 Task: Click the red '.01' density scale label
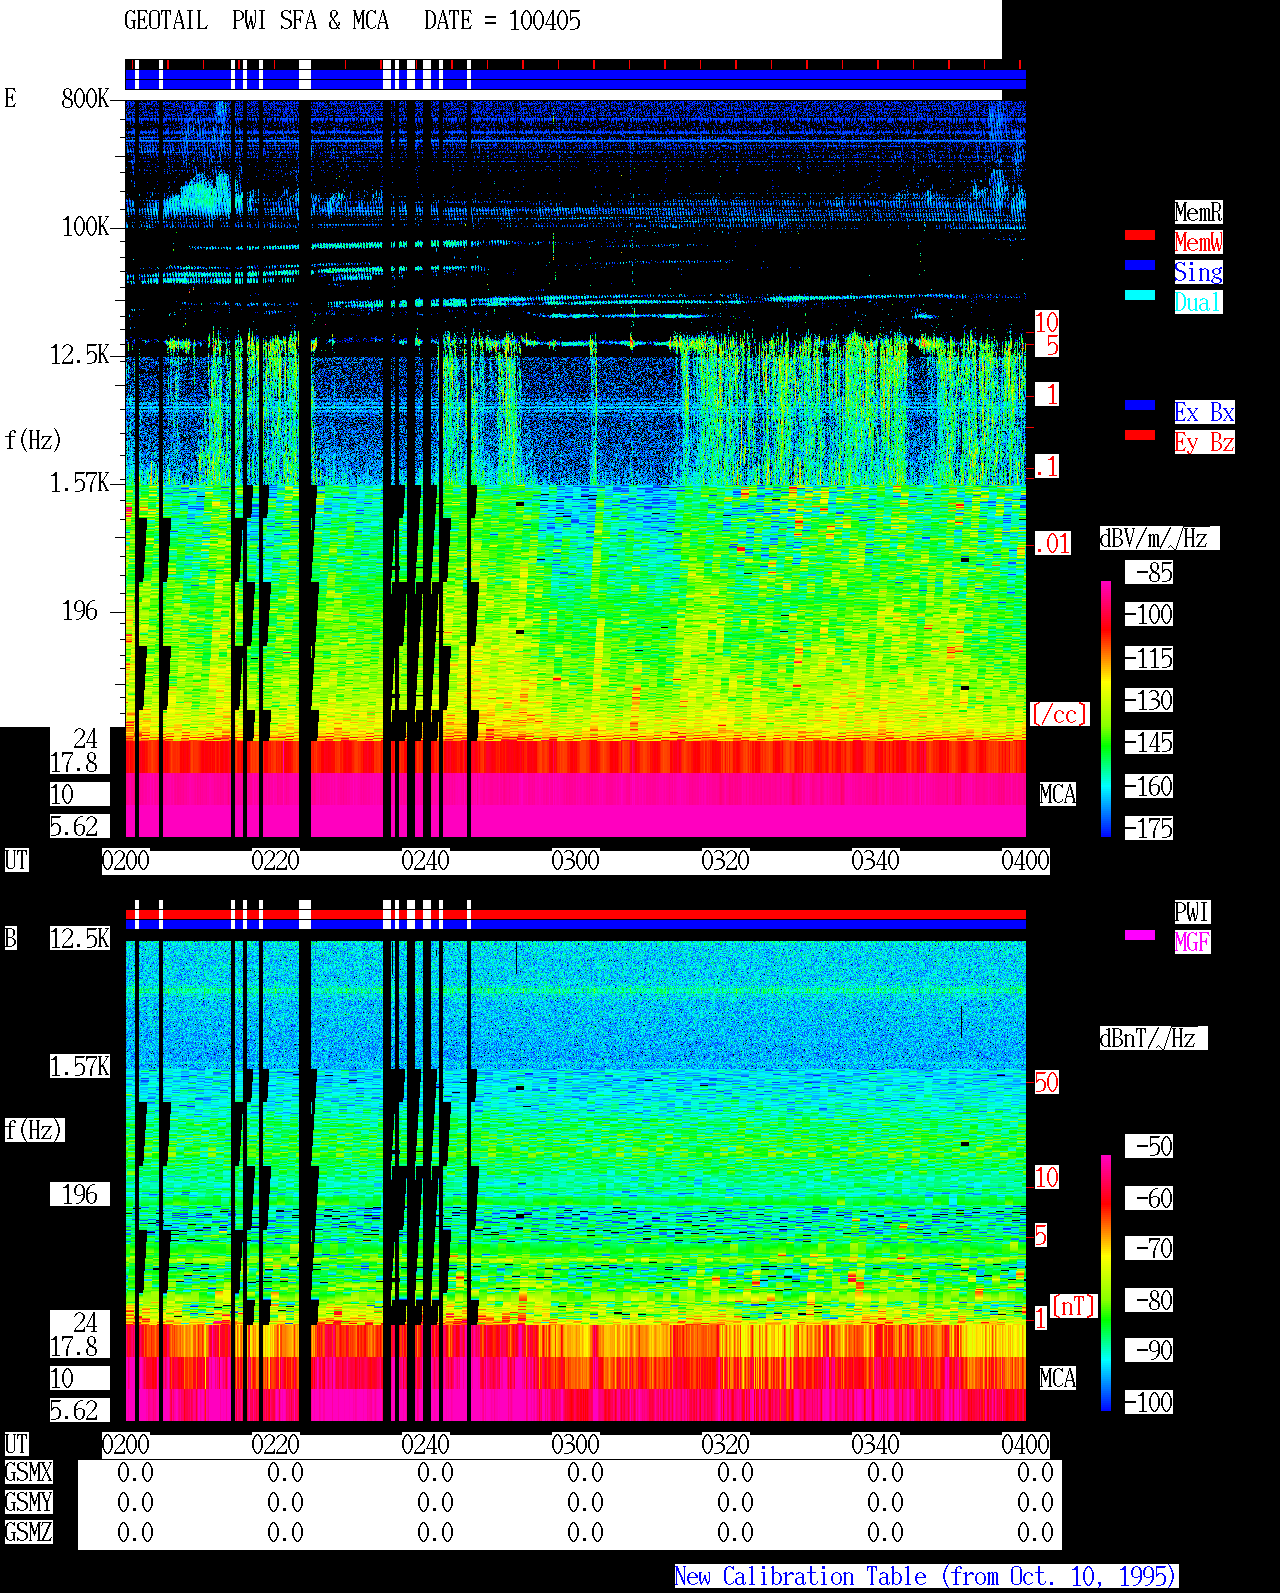[1053, 544]
